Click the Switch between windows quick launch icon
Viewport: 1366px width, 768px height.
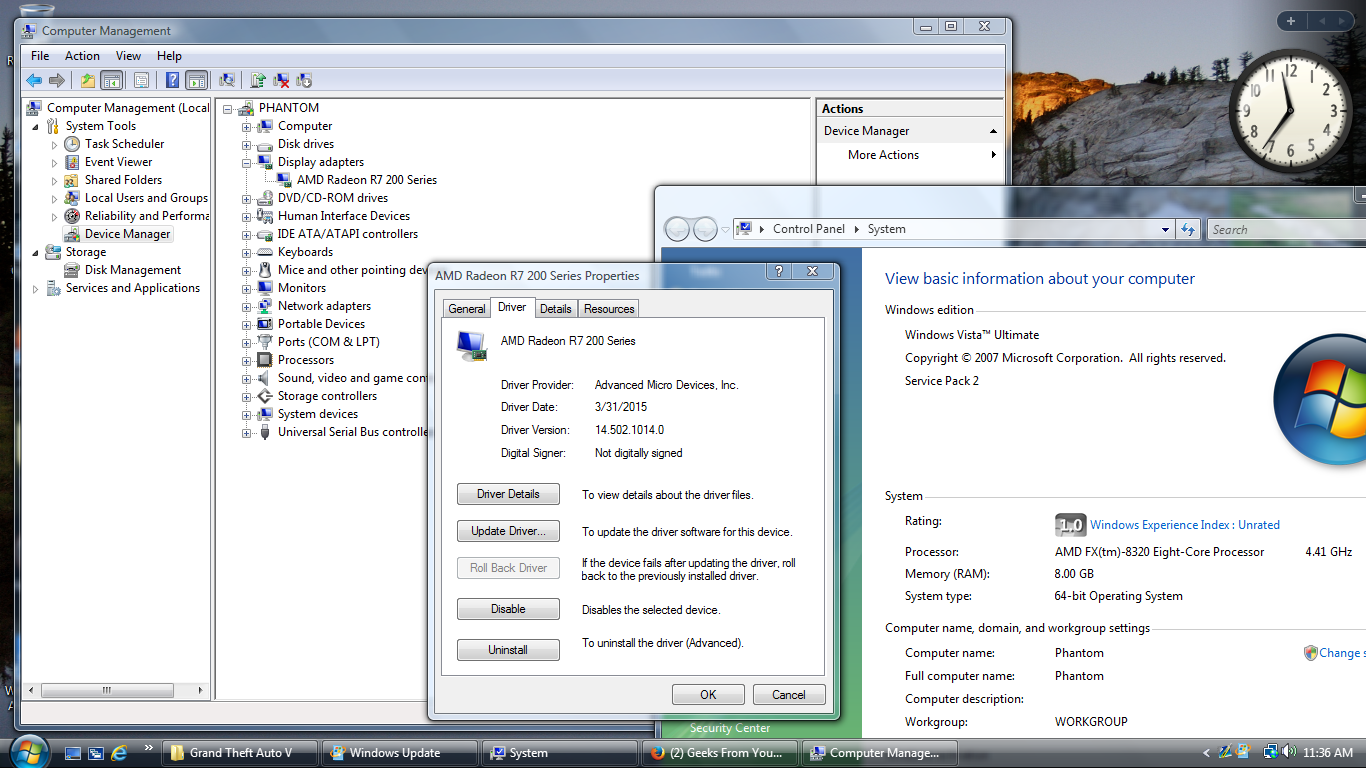point(96,752)
